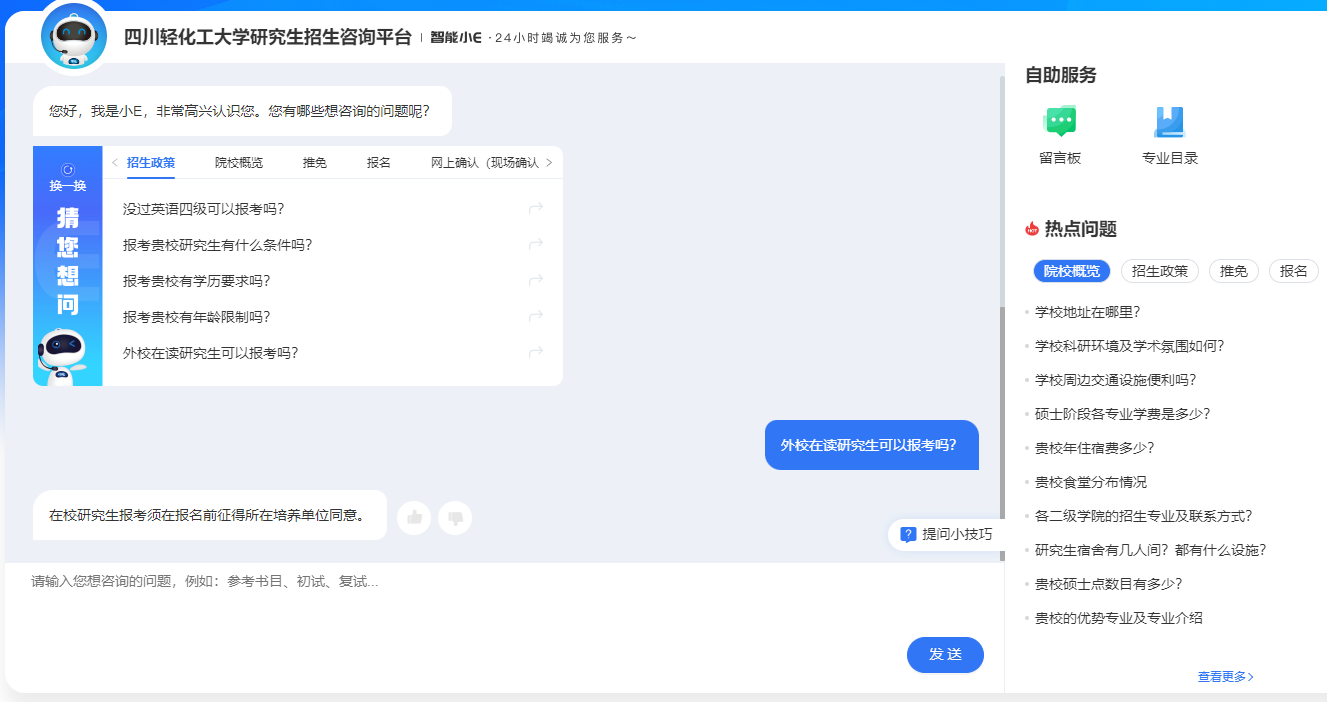The height and width of the screenshot is (702, 1327).
Task: Show previous tabs with left chevron
Action: point(115,162)
